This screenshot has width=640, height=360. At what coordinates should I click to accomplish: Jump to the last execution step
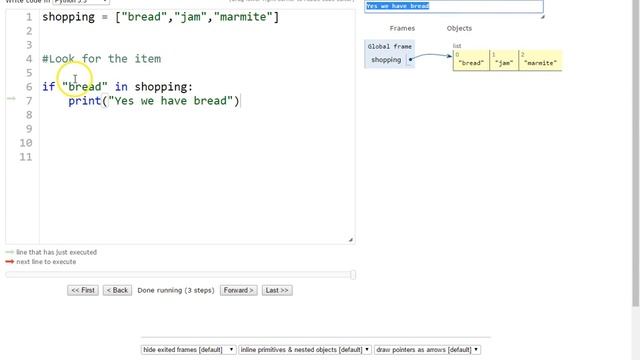point(277,290)
